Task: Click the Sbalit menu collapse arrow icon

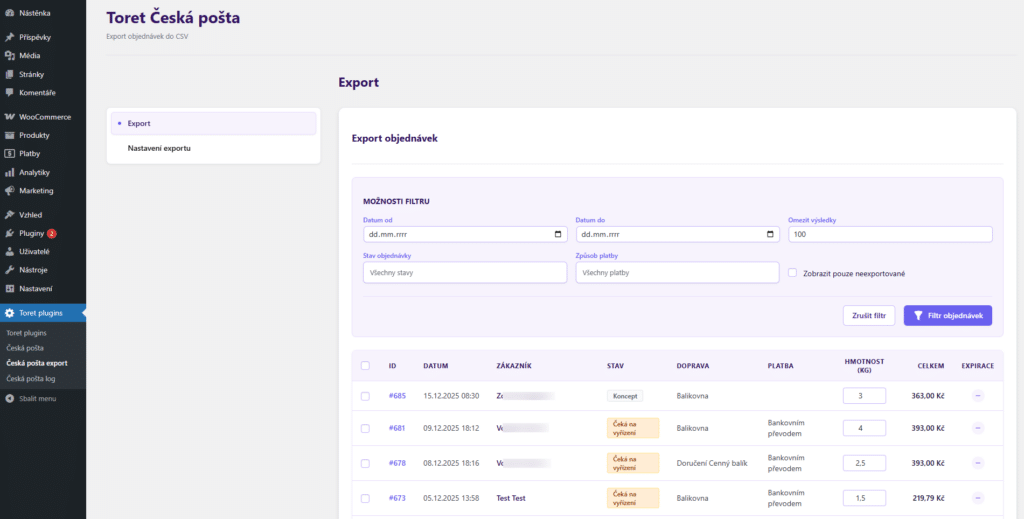Action: pyautogui.click(x=10, y=398)
